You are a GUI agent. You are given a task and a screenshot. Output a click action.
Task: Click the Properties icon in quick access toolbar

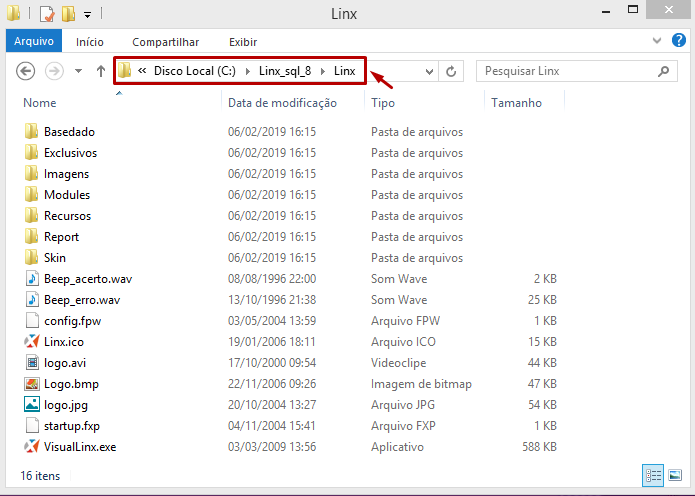point(47,14)
